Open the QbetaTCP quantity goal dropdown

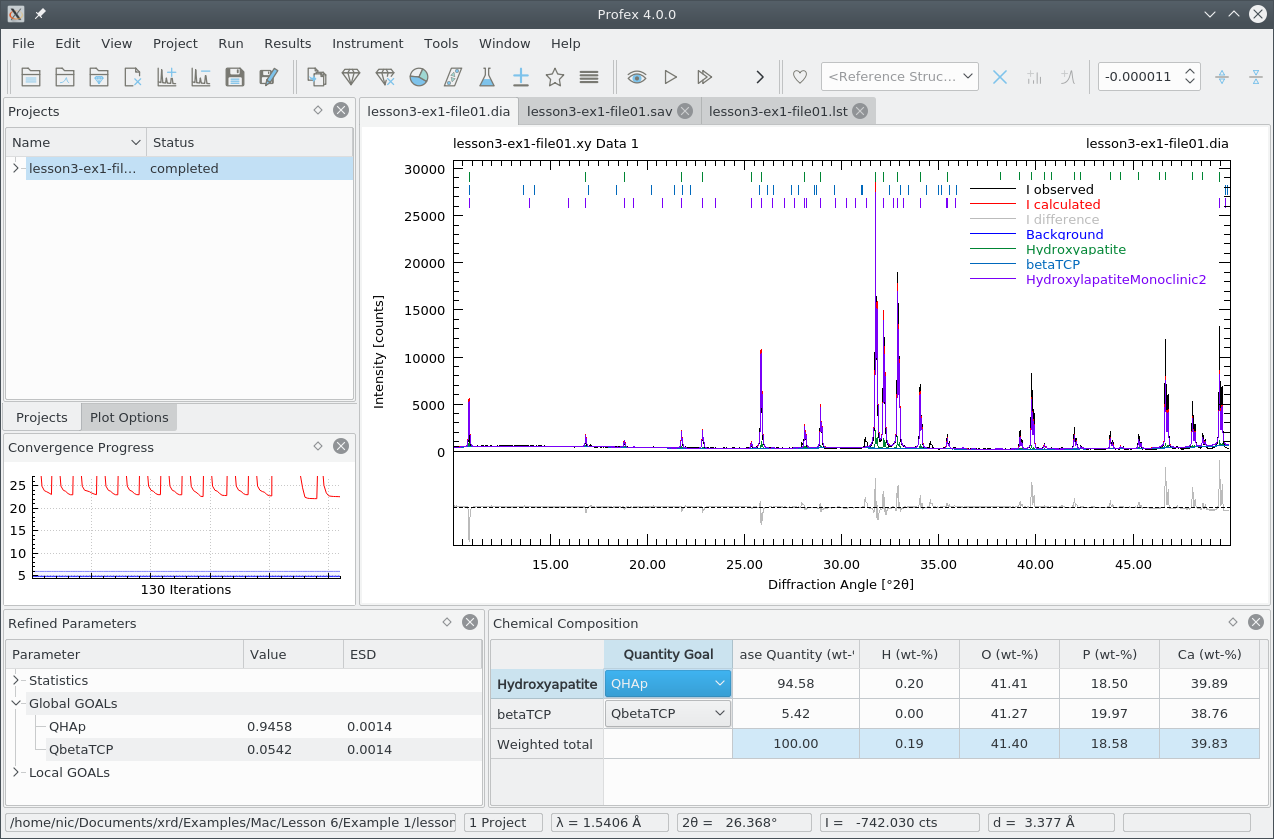[668, 714]
